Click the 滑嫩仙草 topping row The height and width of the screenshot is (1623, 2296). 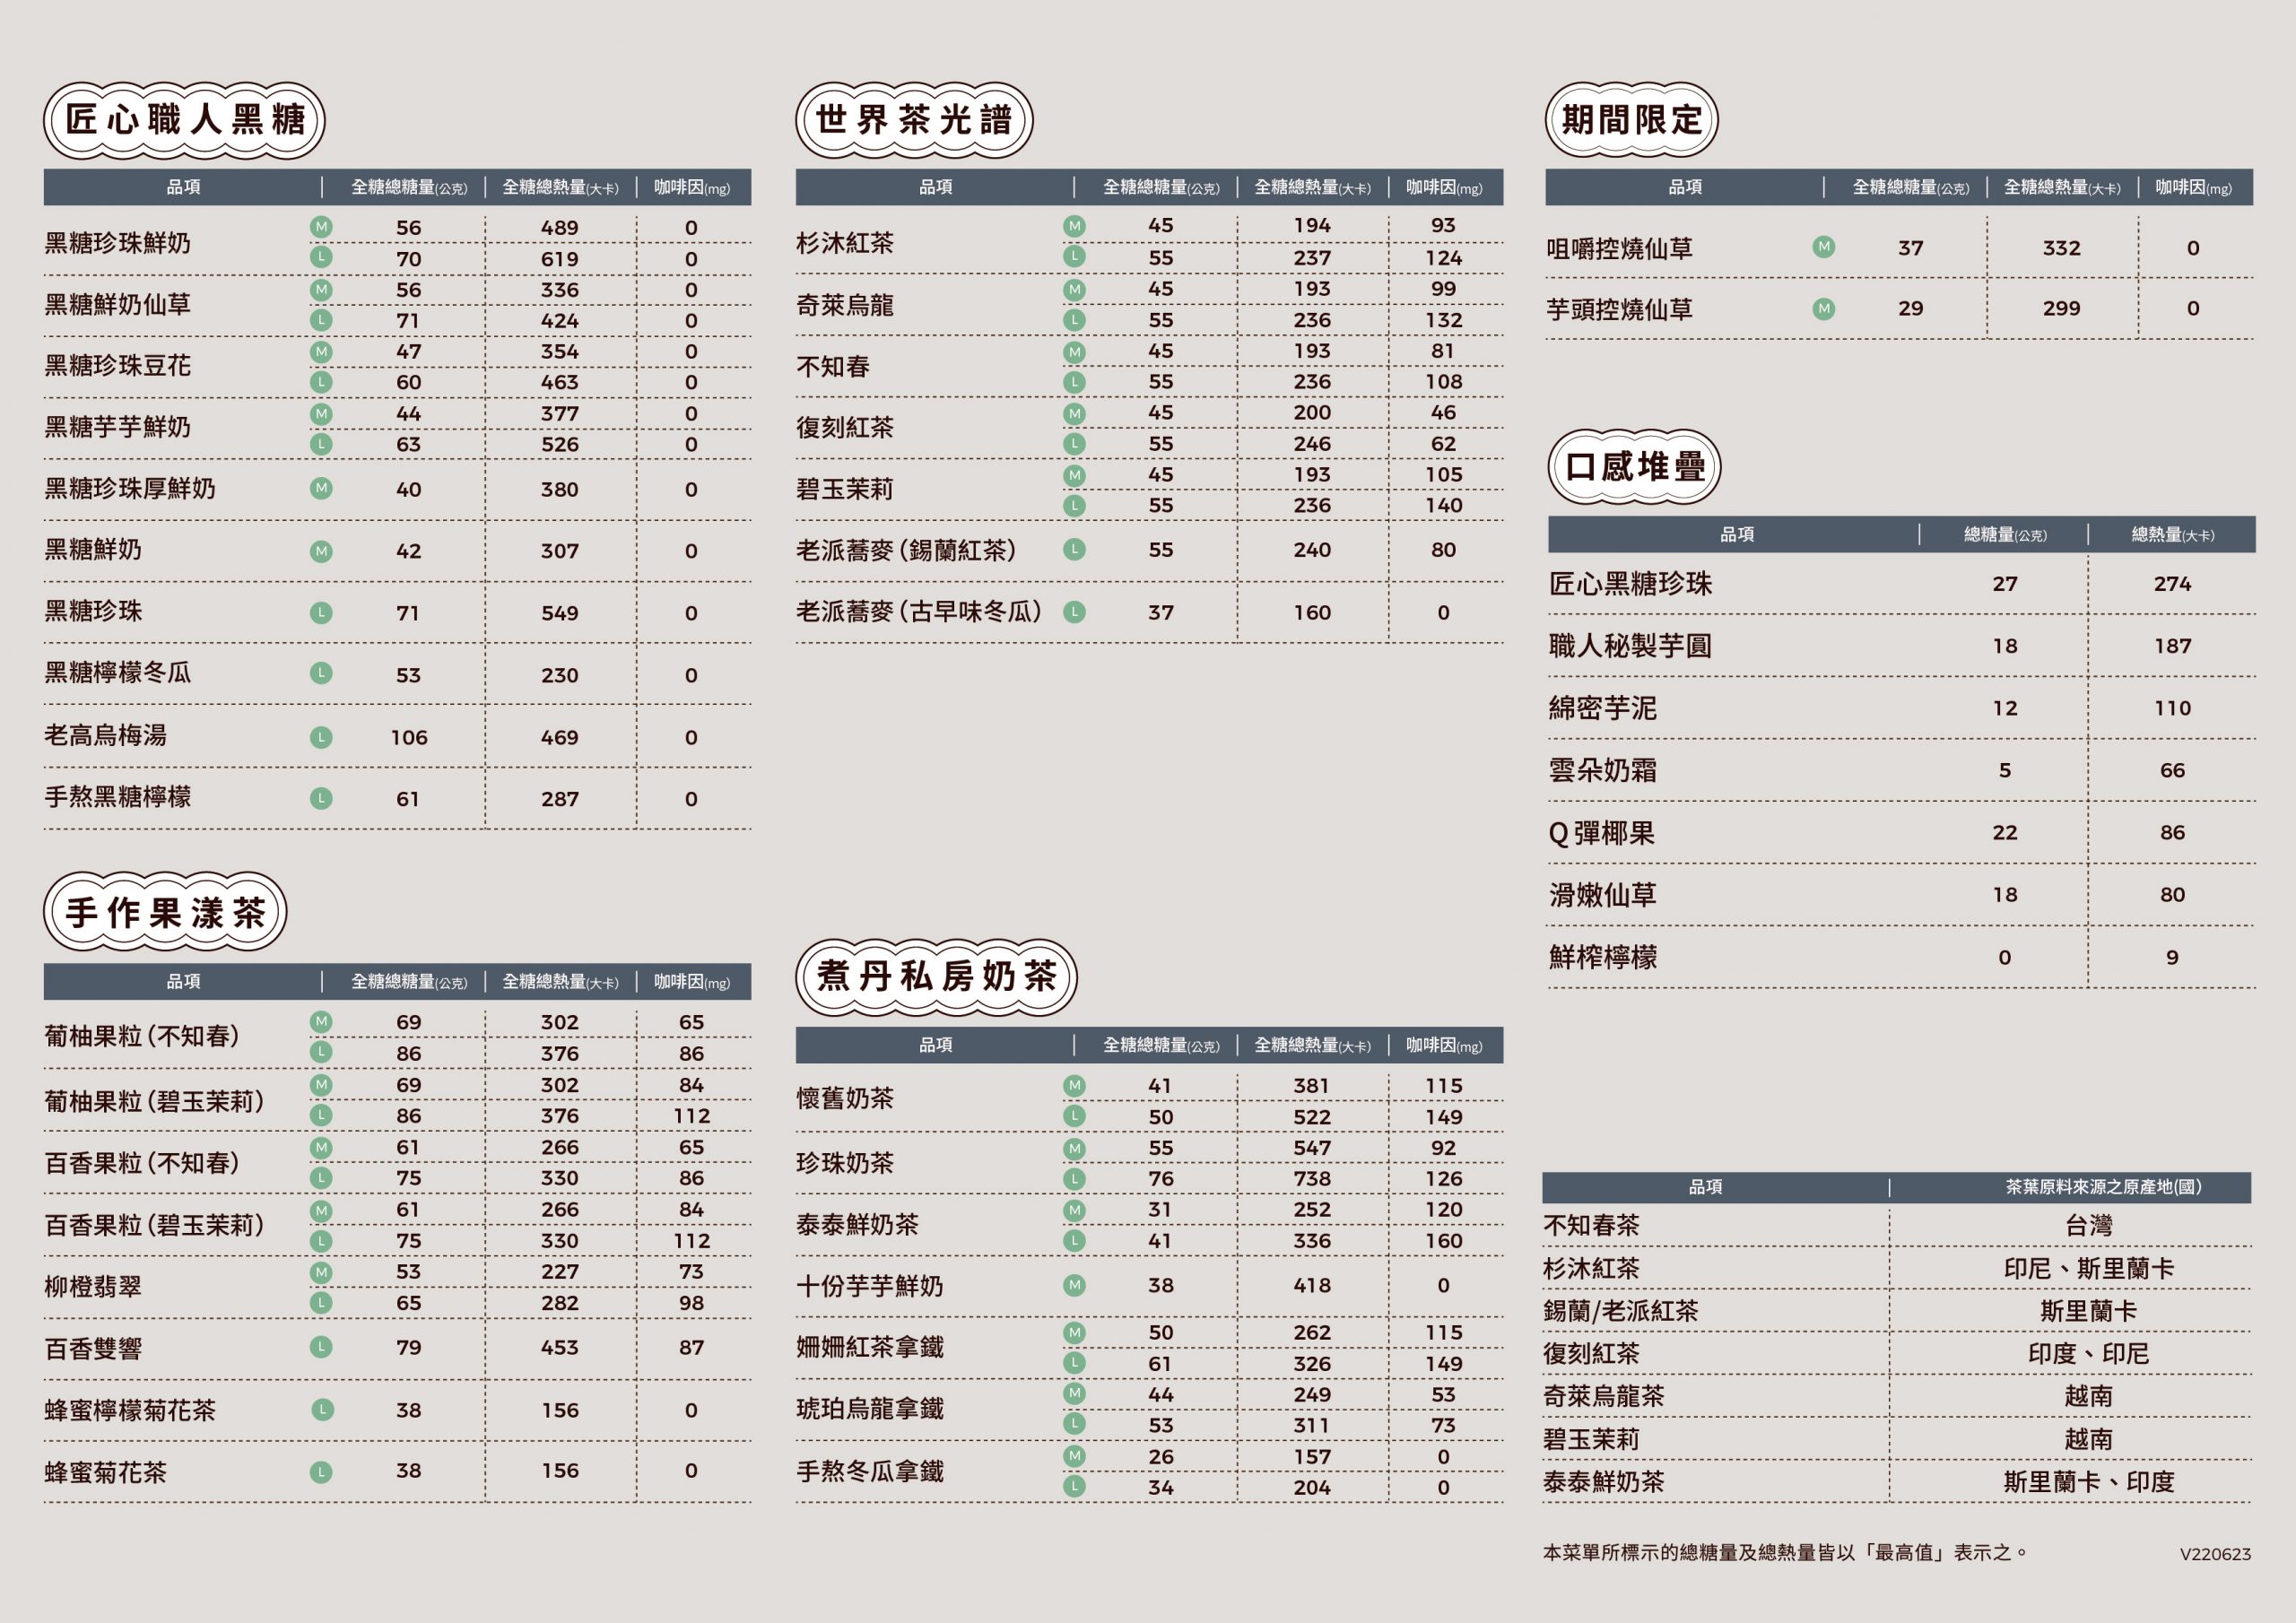pyautogui.click(x=1901, y=895)
